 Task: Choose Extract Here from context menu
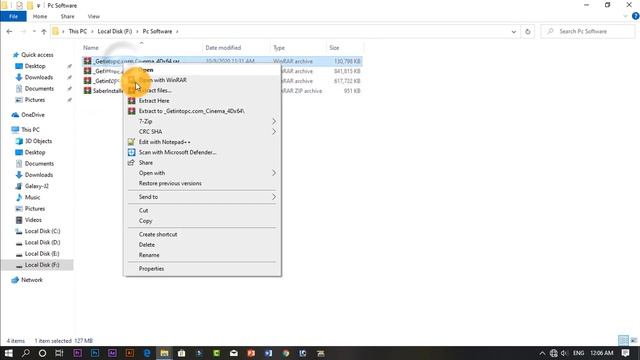[x=154, y=100]
